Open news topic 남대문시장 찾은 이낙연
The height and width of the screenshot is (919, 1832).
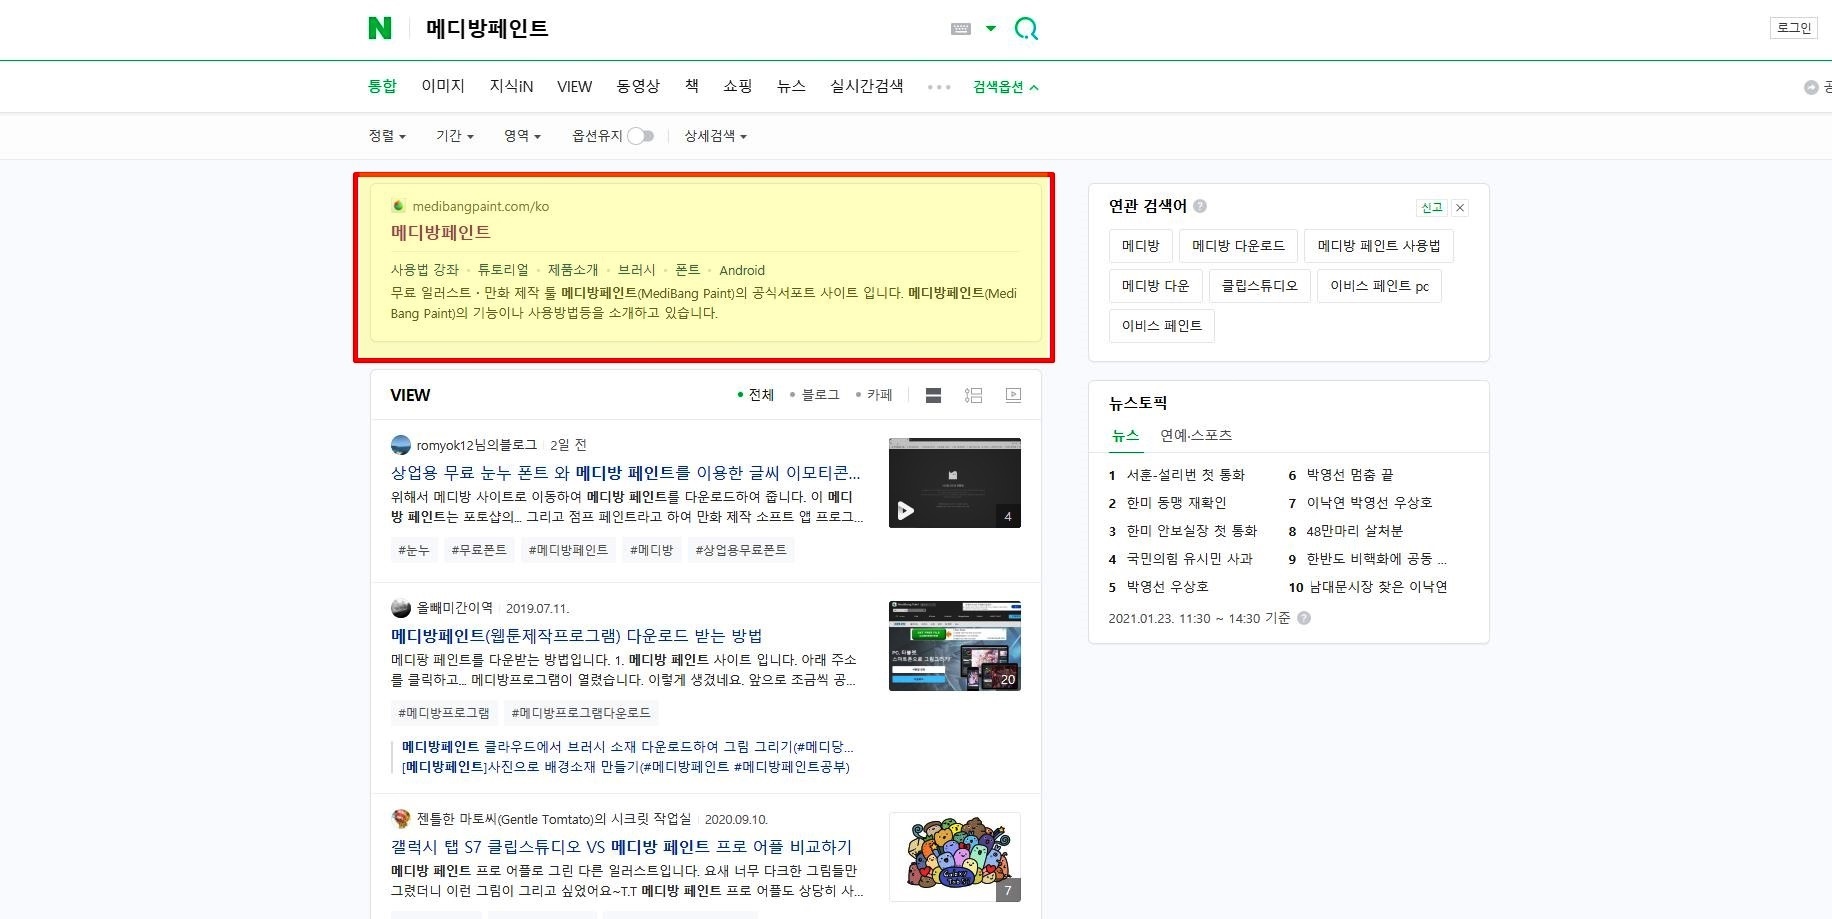1378,587
